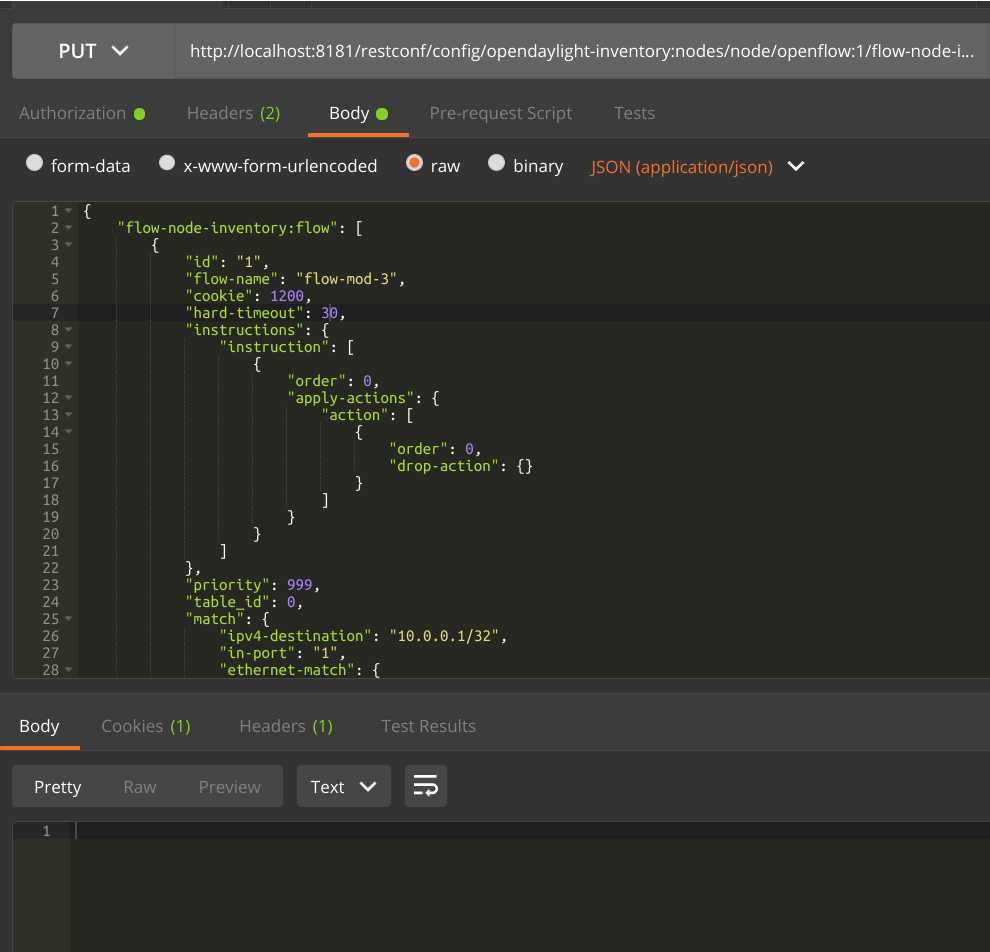Open the Tests tab

(634, 114)
